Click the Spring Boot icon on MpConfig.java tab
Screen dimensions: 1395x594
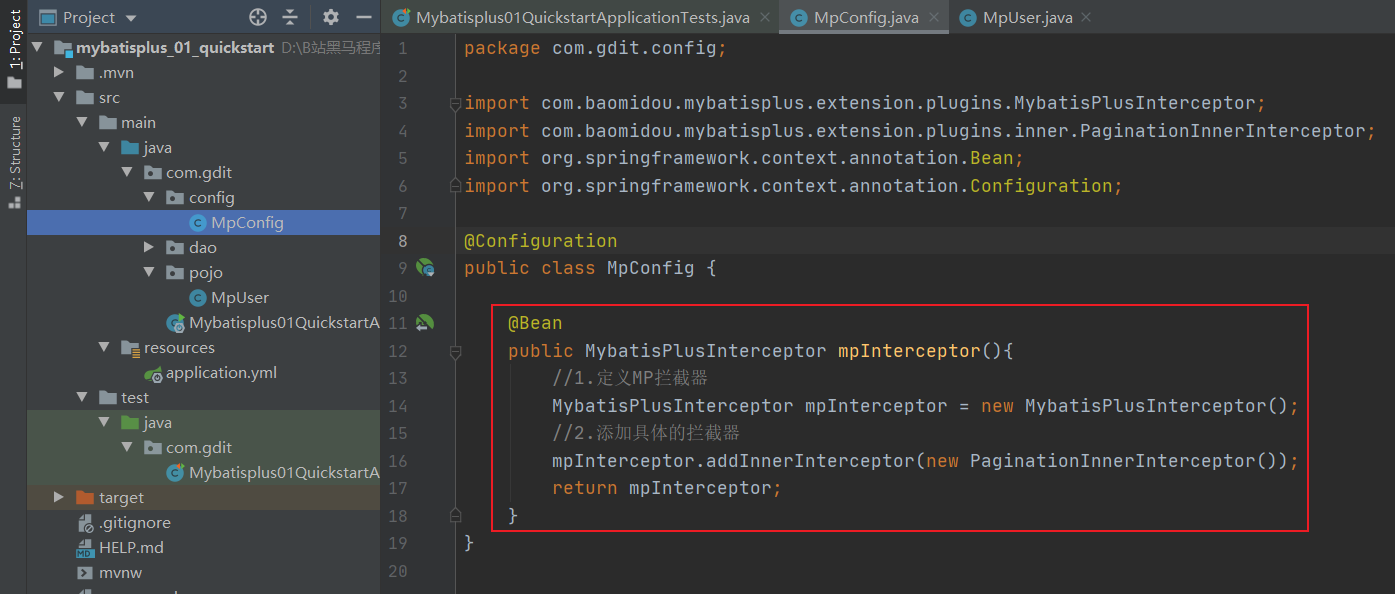pyautogui.click(x=798, y=17)
